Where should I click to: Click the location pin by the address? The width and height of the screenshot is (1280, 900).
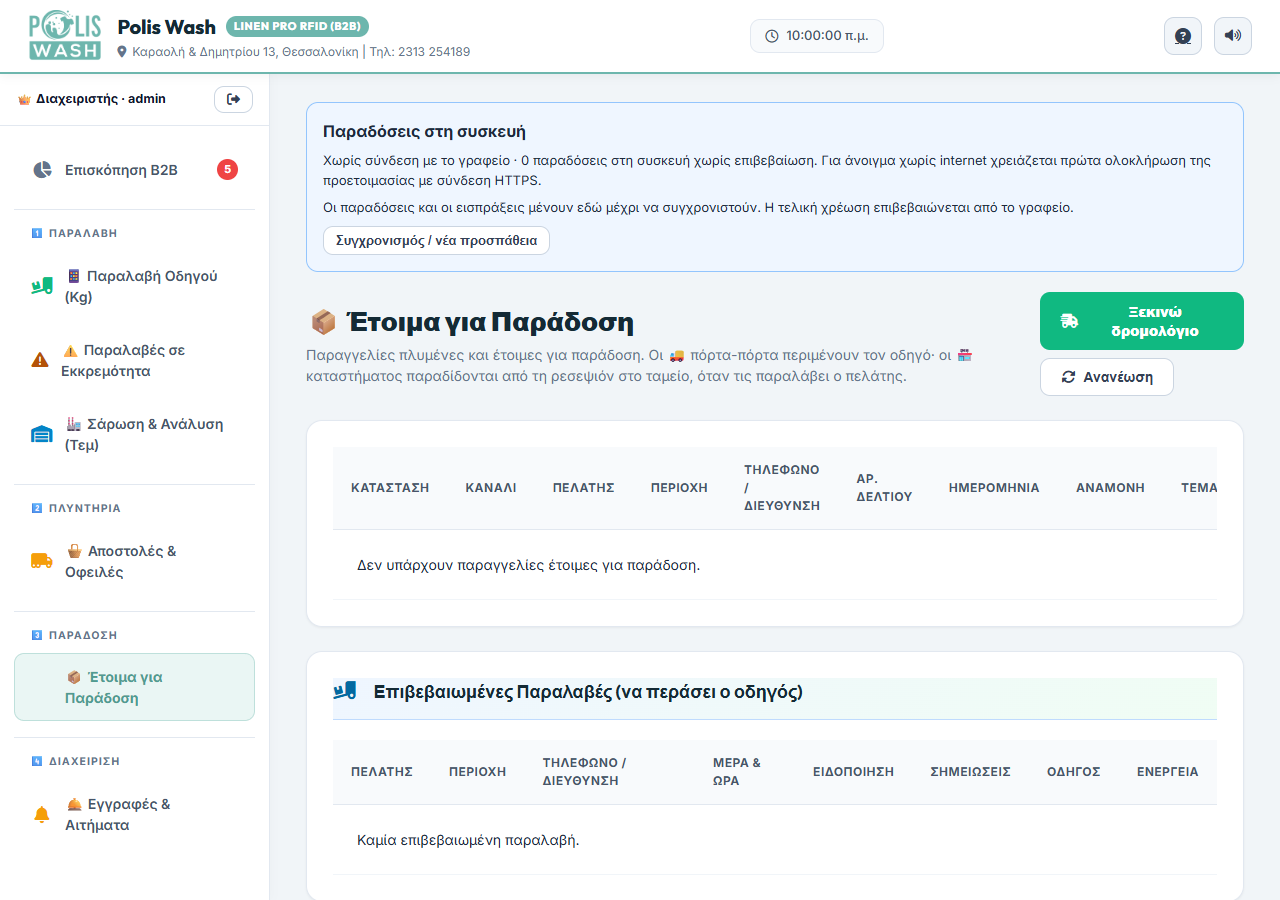click(x=123, y=52)
